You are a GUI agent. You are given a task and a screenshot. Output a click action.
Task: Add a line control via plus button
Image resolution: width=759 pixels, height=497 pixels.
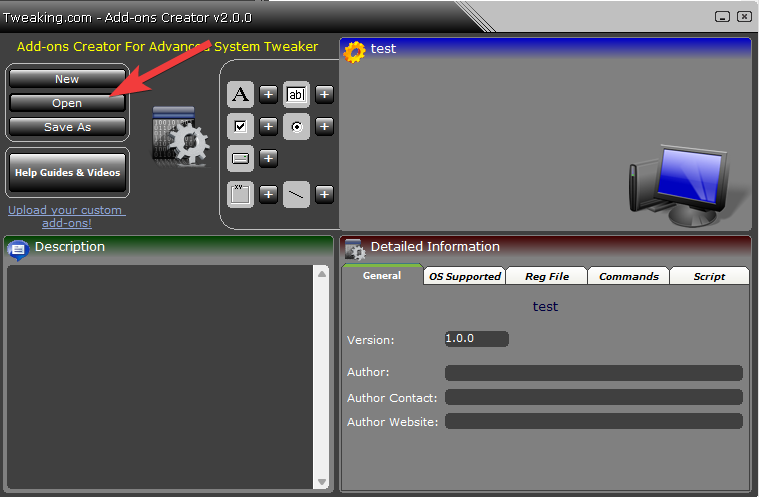(x=325, y=194)
